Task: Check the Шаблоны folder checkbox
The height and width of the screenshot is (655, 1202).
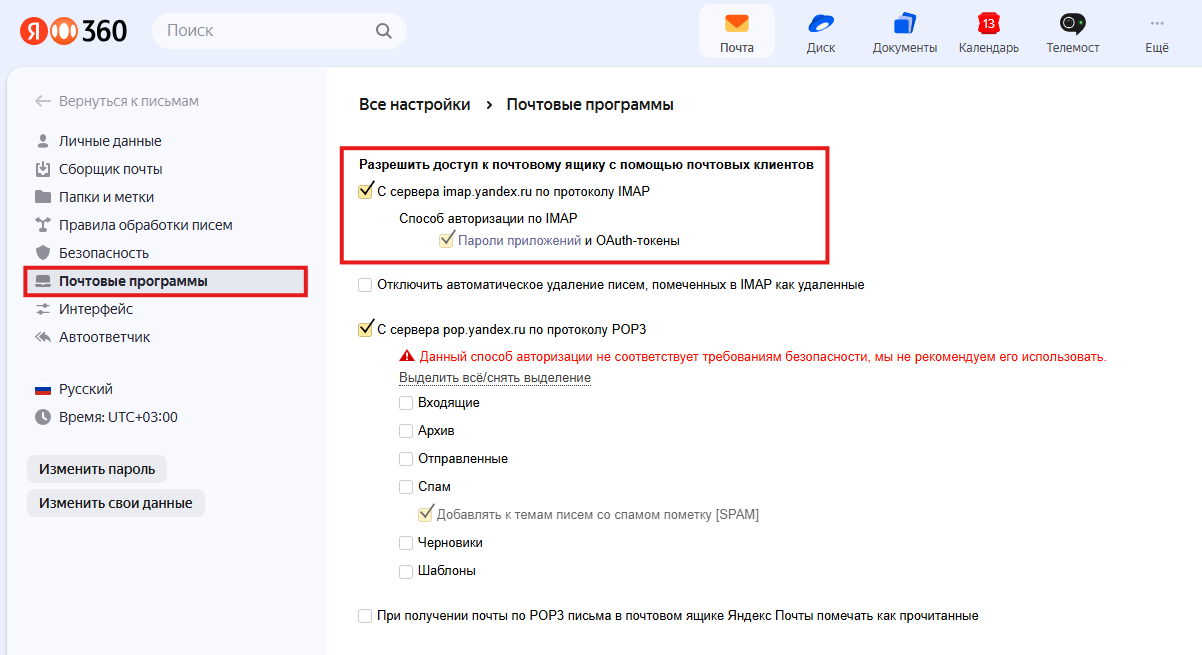Action: click(x=406, y=571)
